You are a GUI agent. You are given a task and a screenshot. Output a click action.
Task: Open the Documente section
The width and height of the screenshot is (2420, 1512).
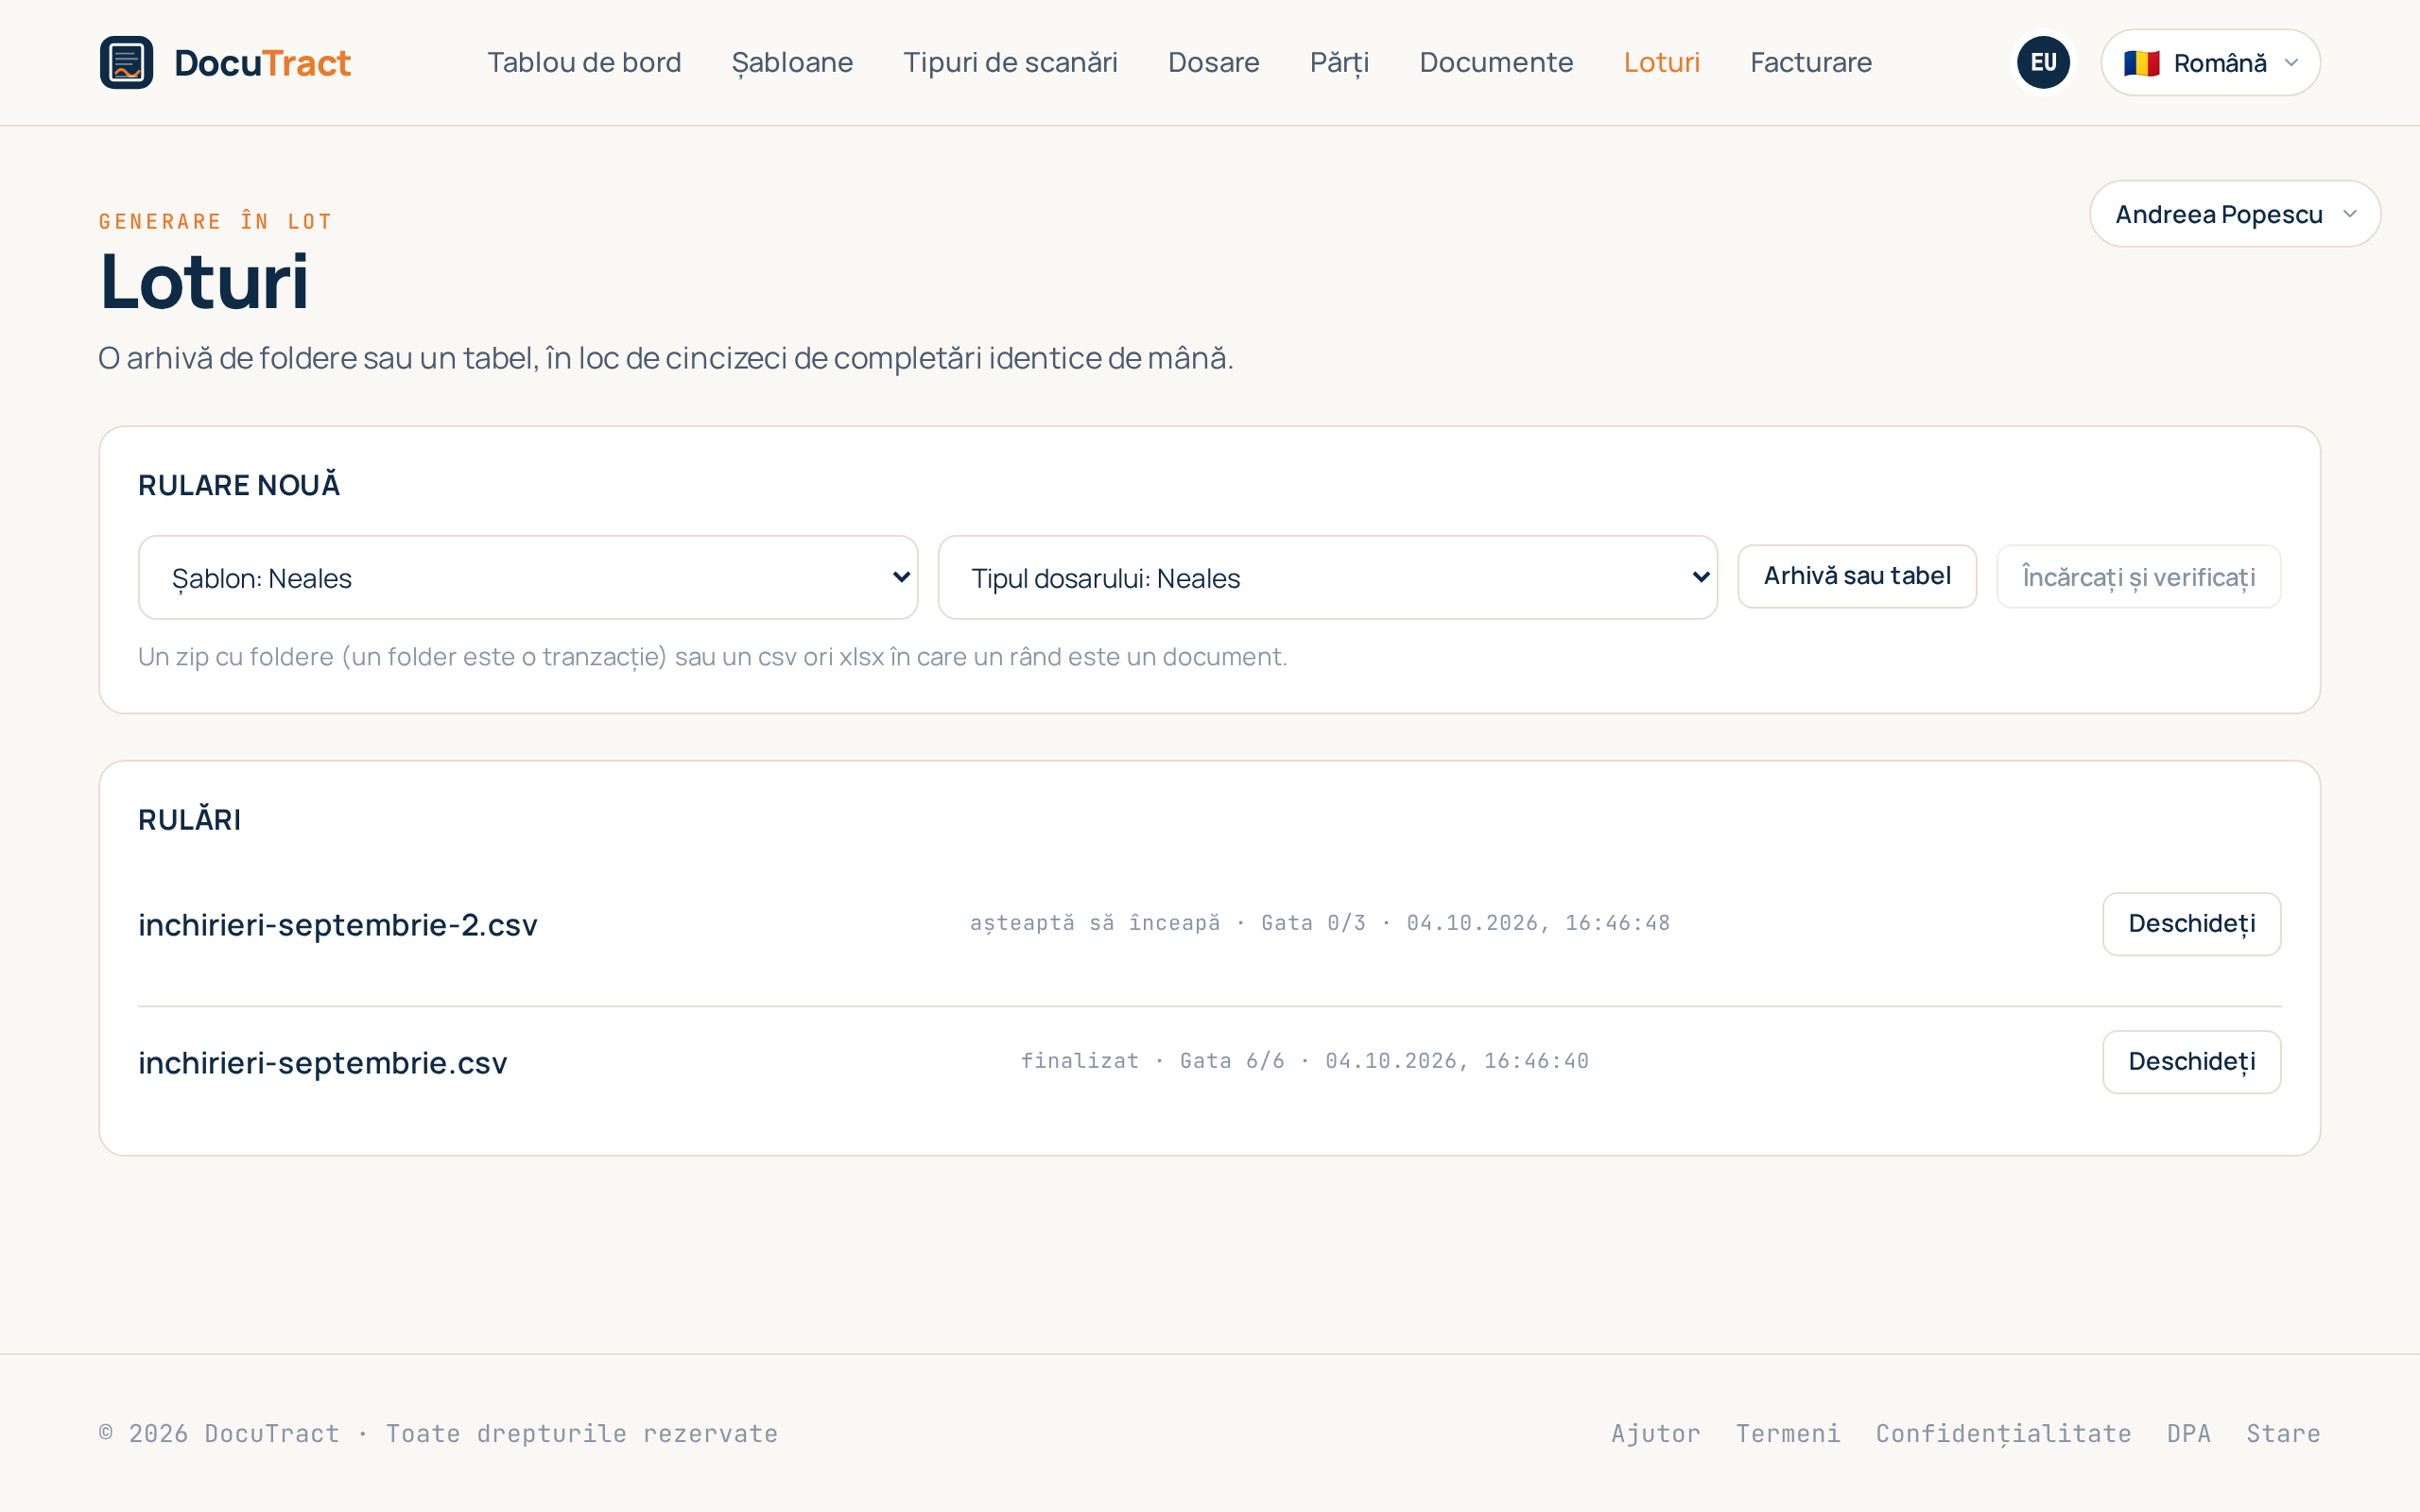(x=1496, y=62)
